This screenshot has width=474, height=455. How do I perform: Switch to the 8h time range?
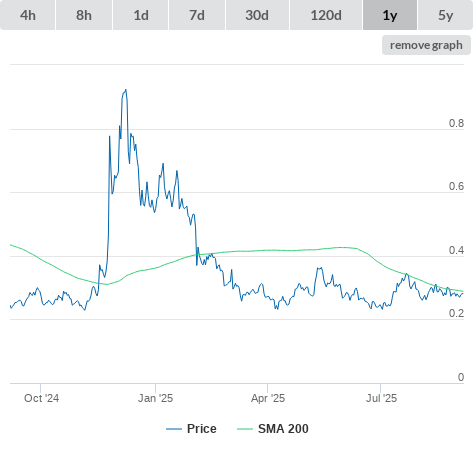[x=84, y=15]
